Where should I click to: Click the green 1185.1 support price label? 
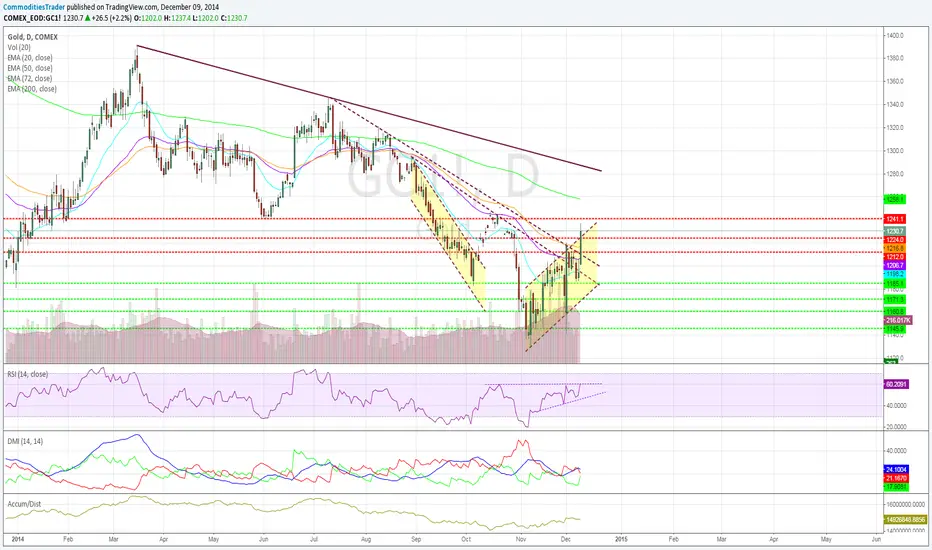pyautogui.click(x=895, y=284)
